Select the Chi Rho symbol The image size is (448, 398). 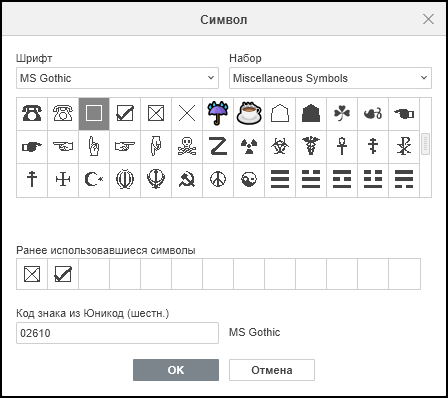[x=404, y=147]
